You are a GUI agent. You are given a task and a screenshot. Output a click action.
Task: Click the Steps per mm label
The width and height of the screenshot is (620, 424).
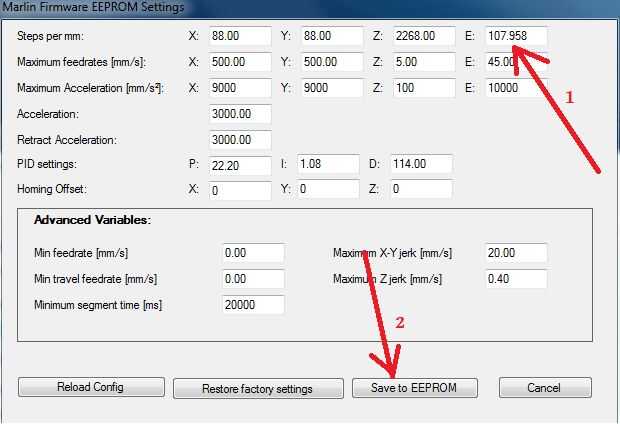coord(50,36)
